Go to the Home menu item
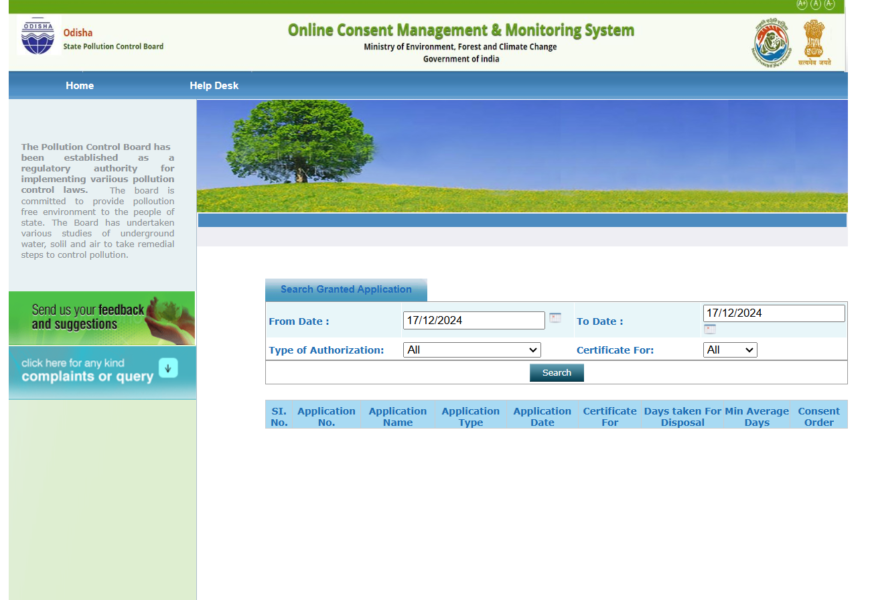Screen dimensions: 870x600 point(80,86)
